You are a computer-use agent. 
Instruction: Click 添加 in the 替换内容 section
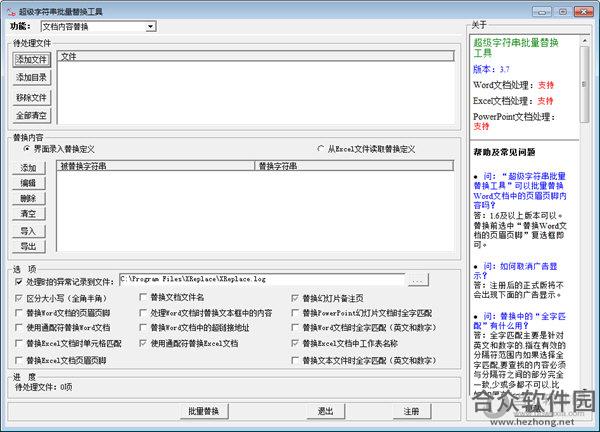tap(29, 168)
